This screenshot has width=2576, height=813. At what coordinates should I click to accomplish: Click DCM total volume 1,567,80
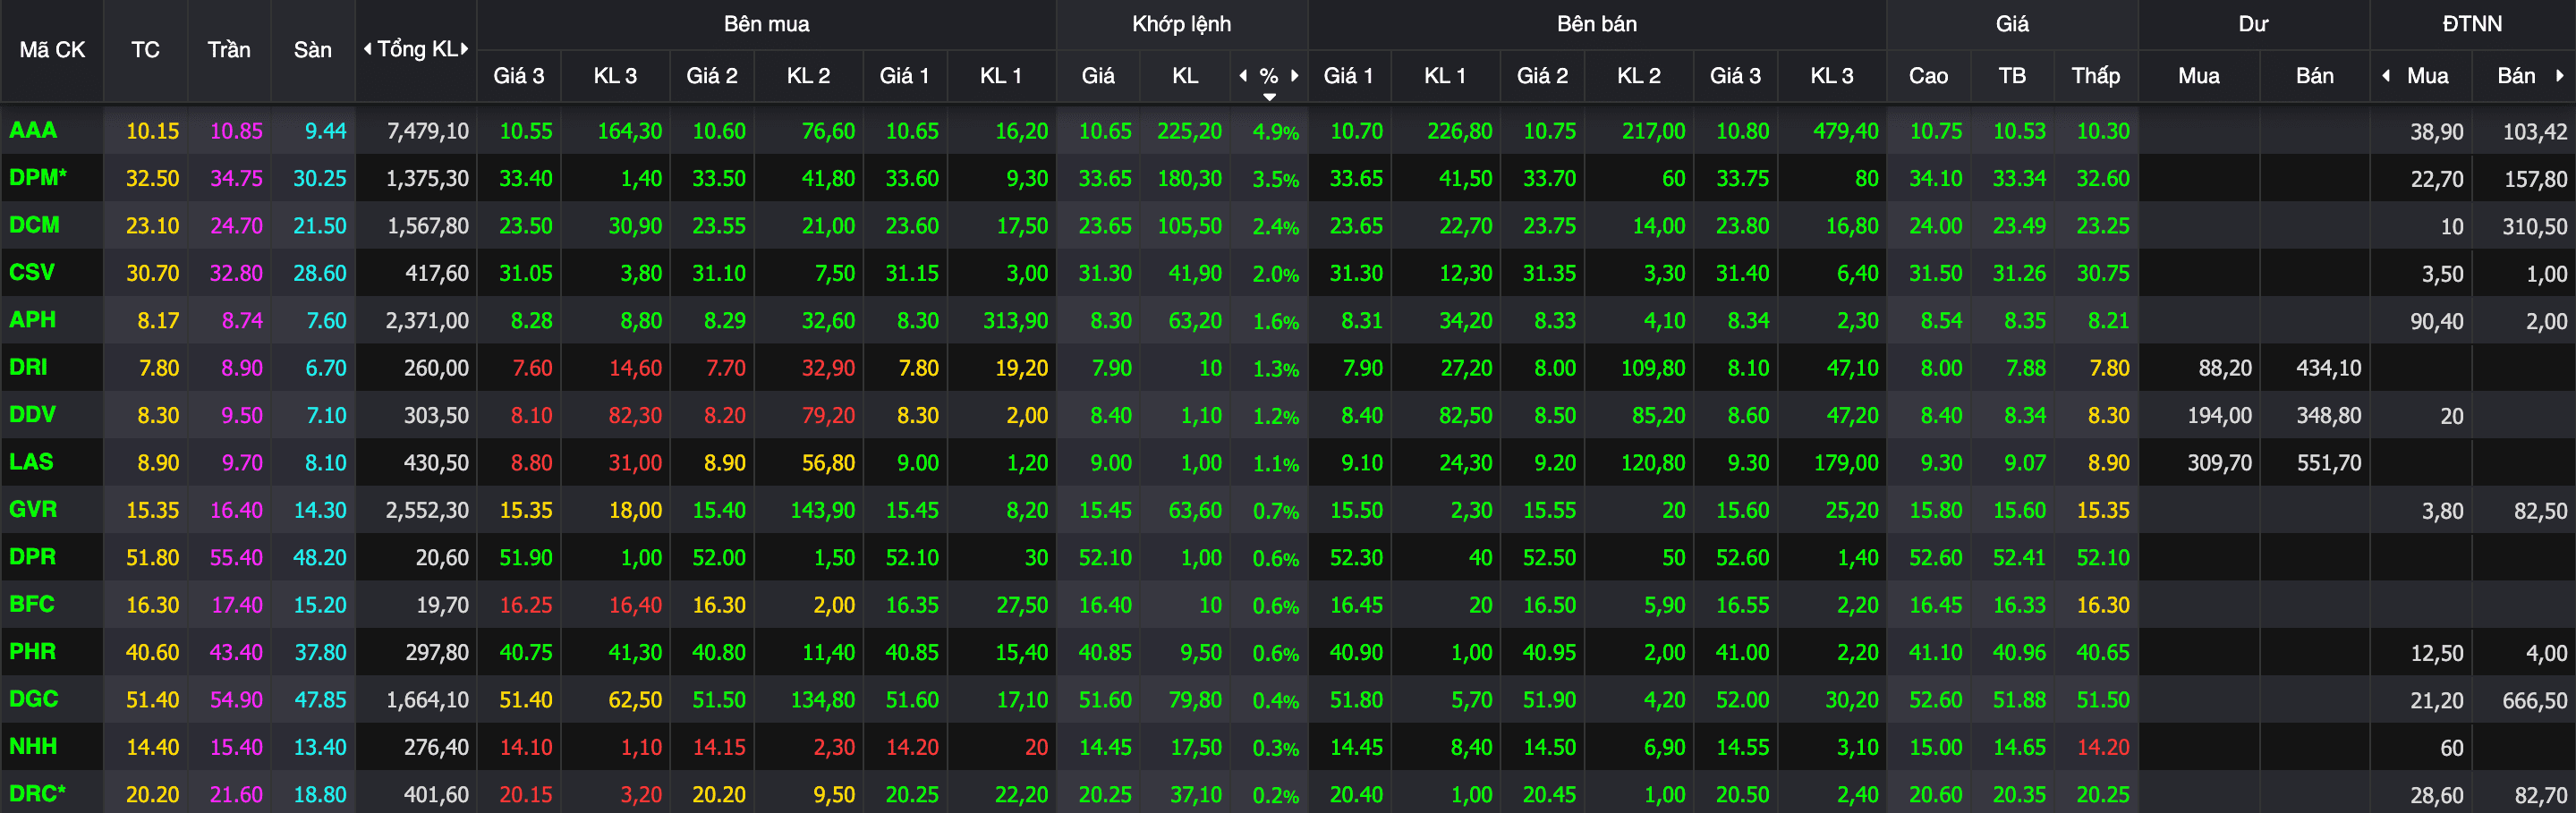pyautogui.click(x=427, y=226)
